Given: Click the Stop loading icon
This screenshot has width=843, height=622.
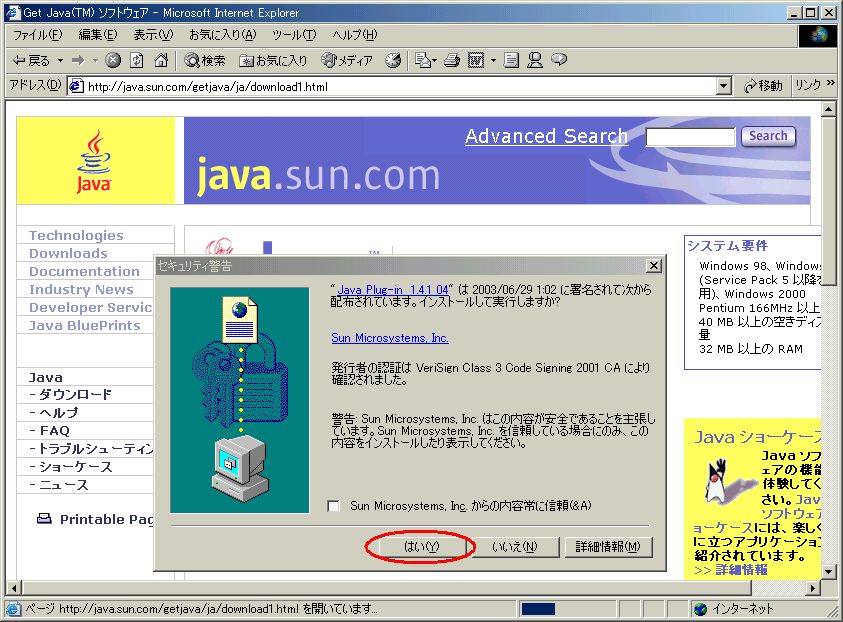Looking at the screenshot, I should pos(112,60).
